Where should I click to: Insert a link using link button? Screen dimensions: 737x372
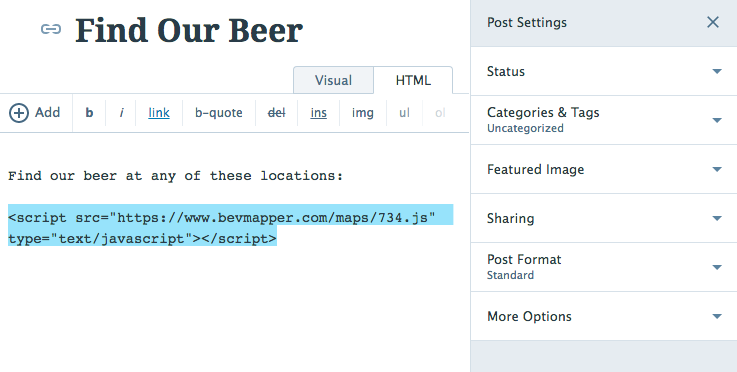click(x=159, y=113)
